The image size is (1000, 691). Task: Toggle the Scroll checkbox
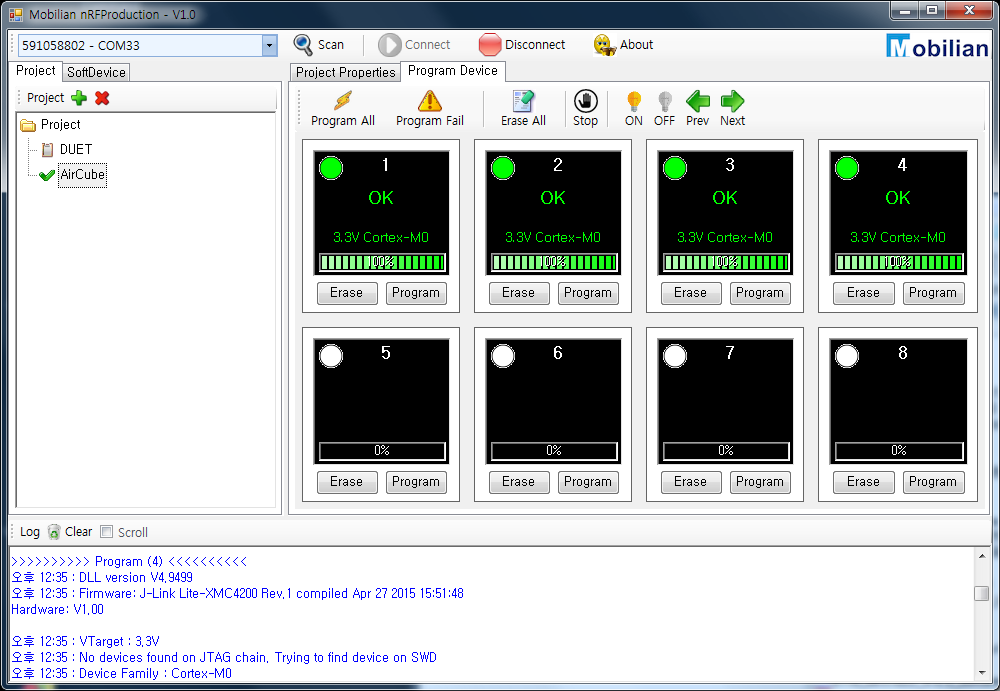tap(107, 531)
